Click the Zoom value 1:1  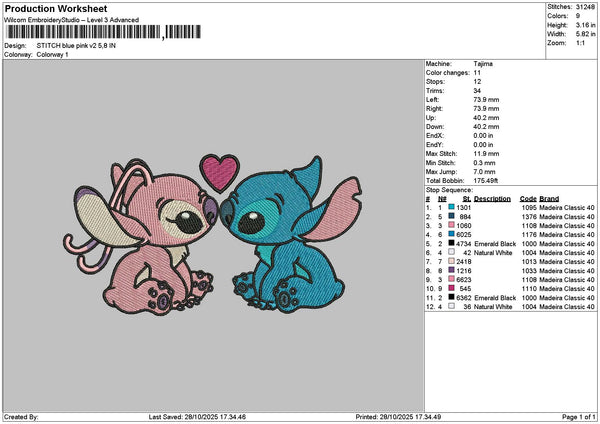click(x=580, y=43)
